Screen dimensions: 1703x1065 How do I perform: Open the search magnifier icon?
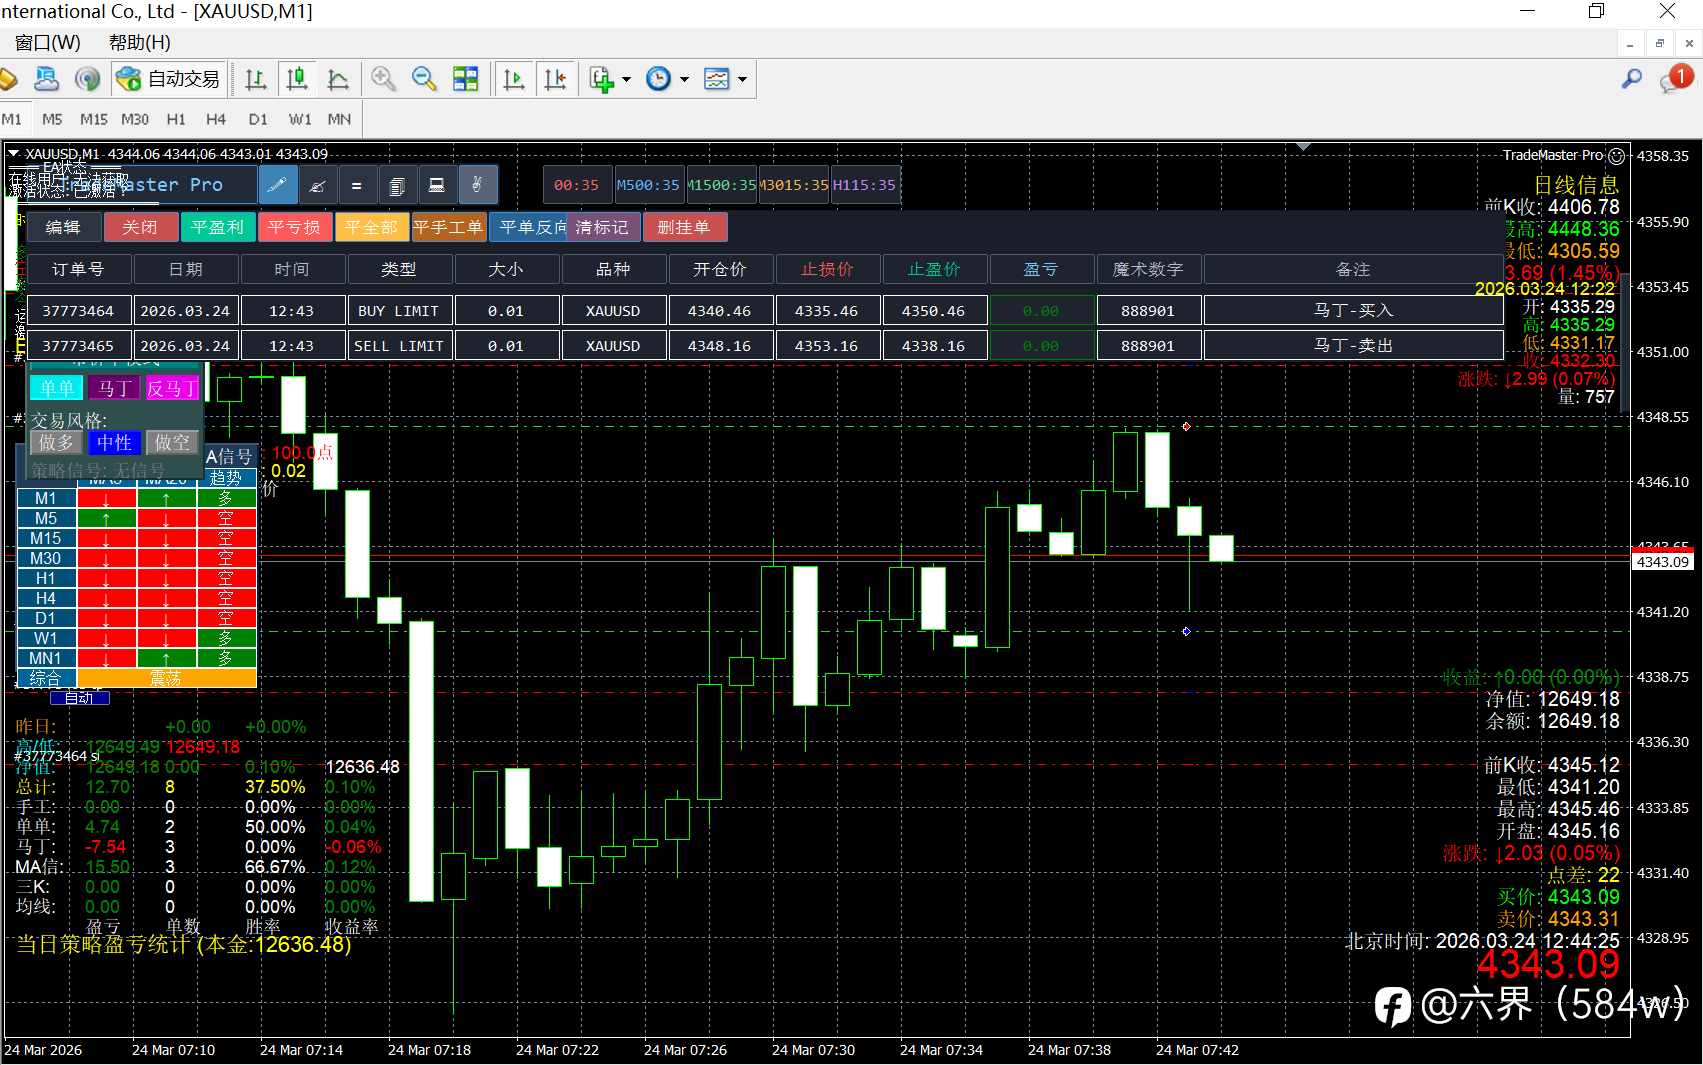click(1632, 78)
